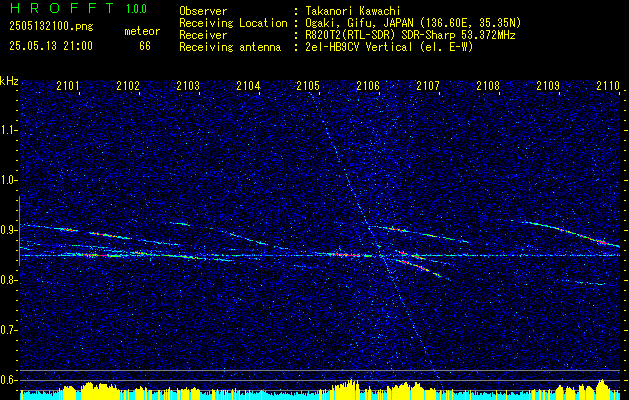The image size is (629, 400).
Task: Click the antenna value 2el-HB9CV Vertical
Action: 390,47
